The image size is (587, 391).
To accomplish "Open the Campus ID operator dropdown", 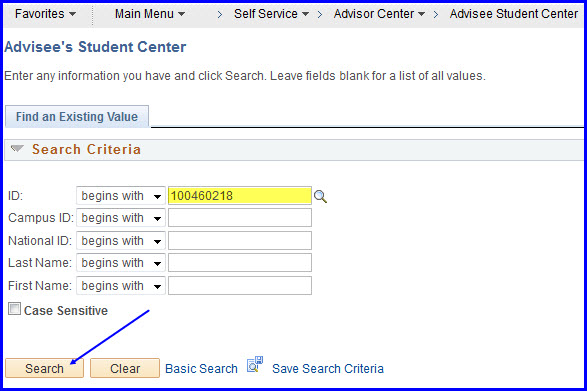I will [x=121, y=218].
